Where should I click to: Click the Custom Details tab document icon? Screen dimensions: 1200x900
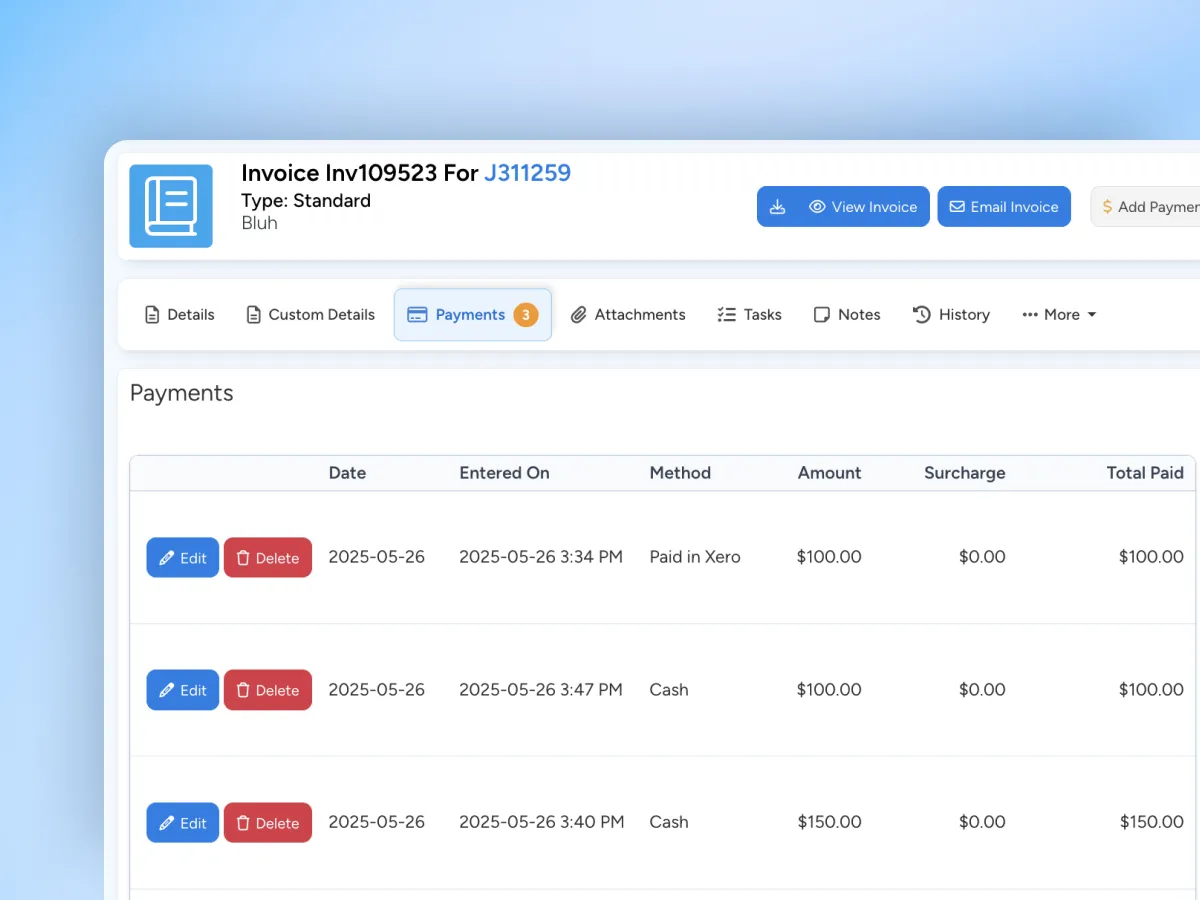coord(253,315)
